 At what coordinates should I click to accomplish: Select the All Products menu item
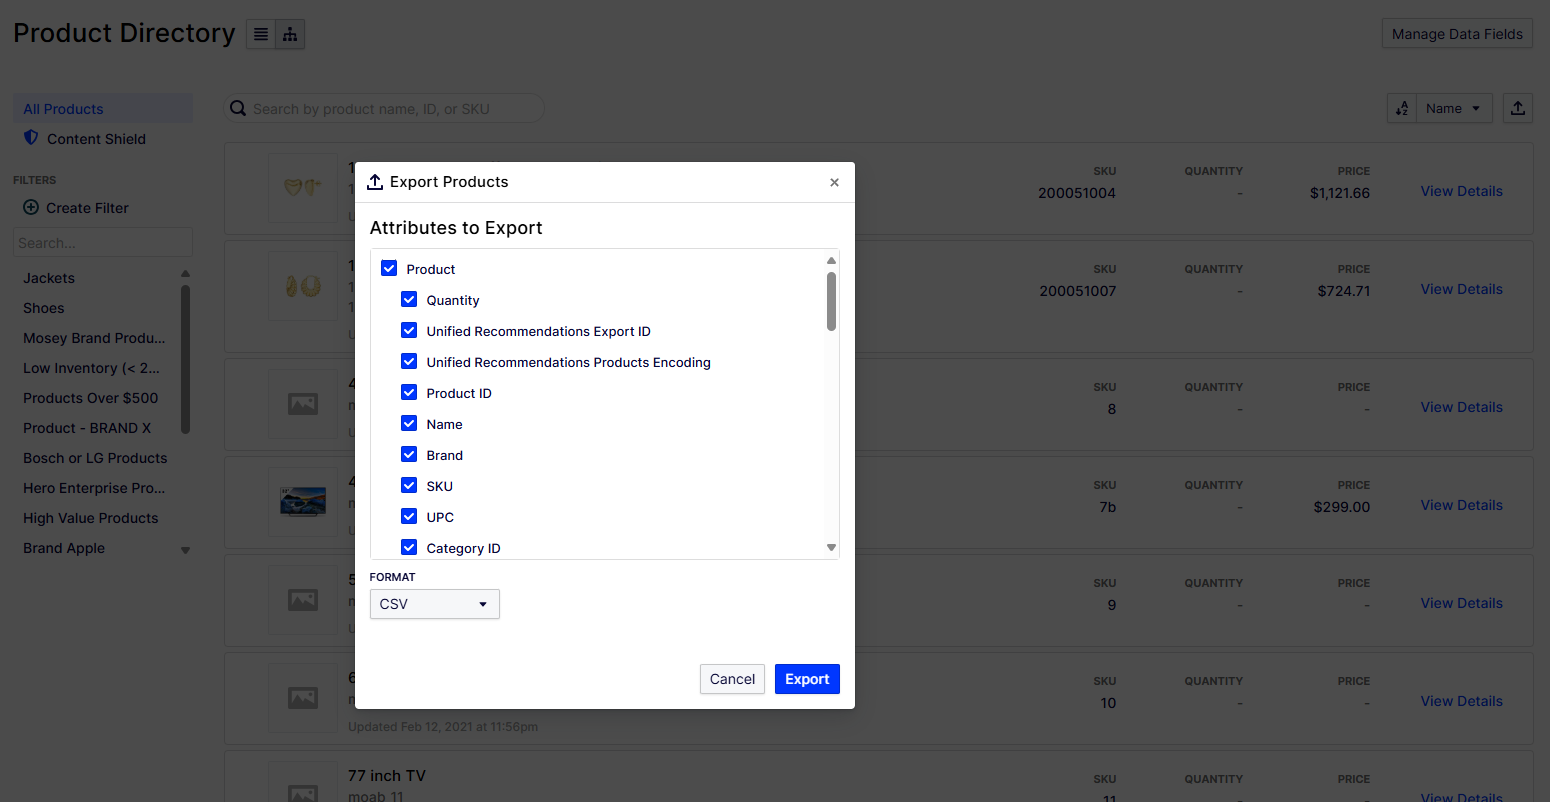click(x=103, y=109)
